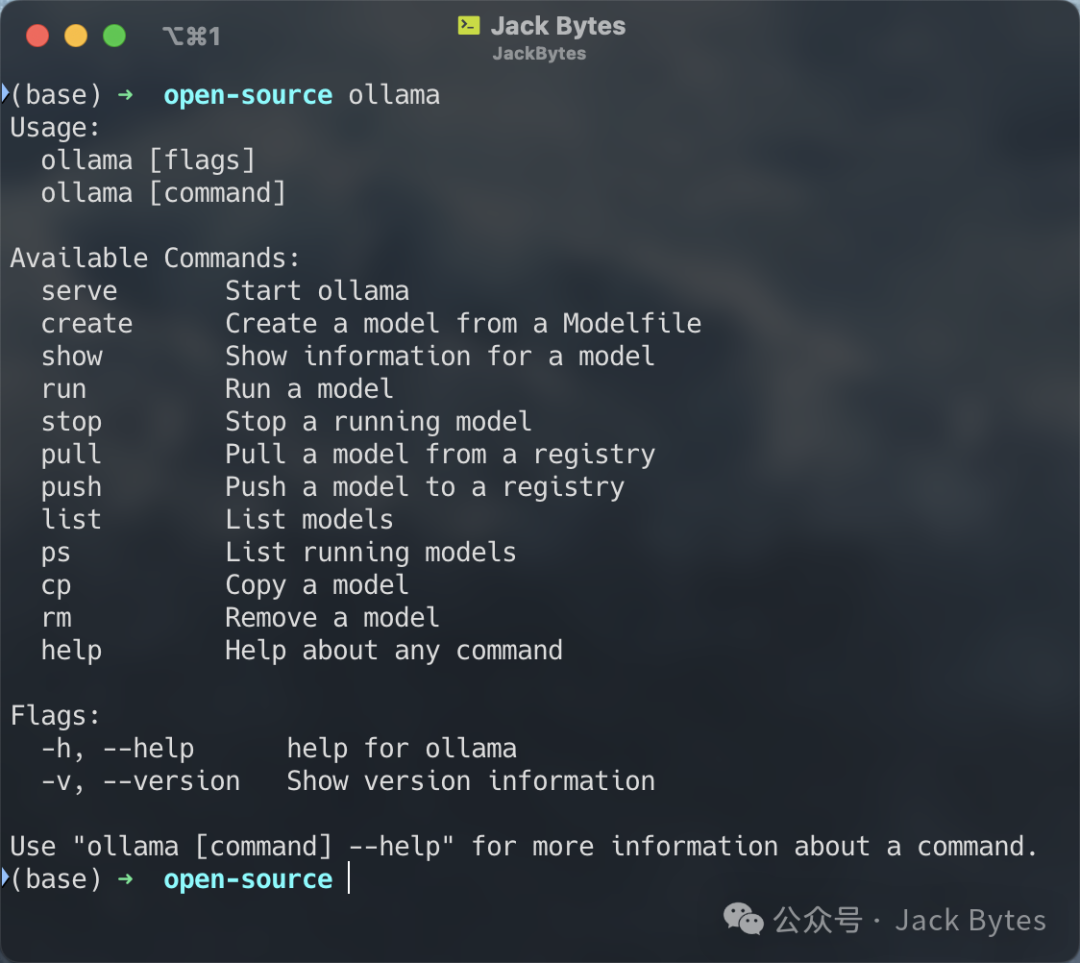Click the 'help' command name in commands list

tap(72, 651)
